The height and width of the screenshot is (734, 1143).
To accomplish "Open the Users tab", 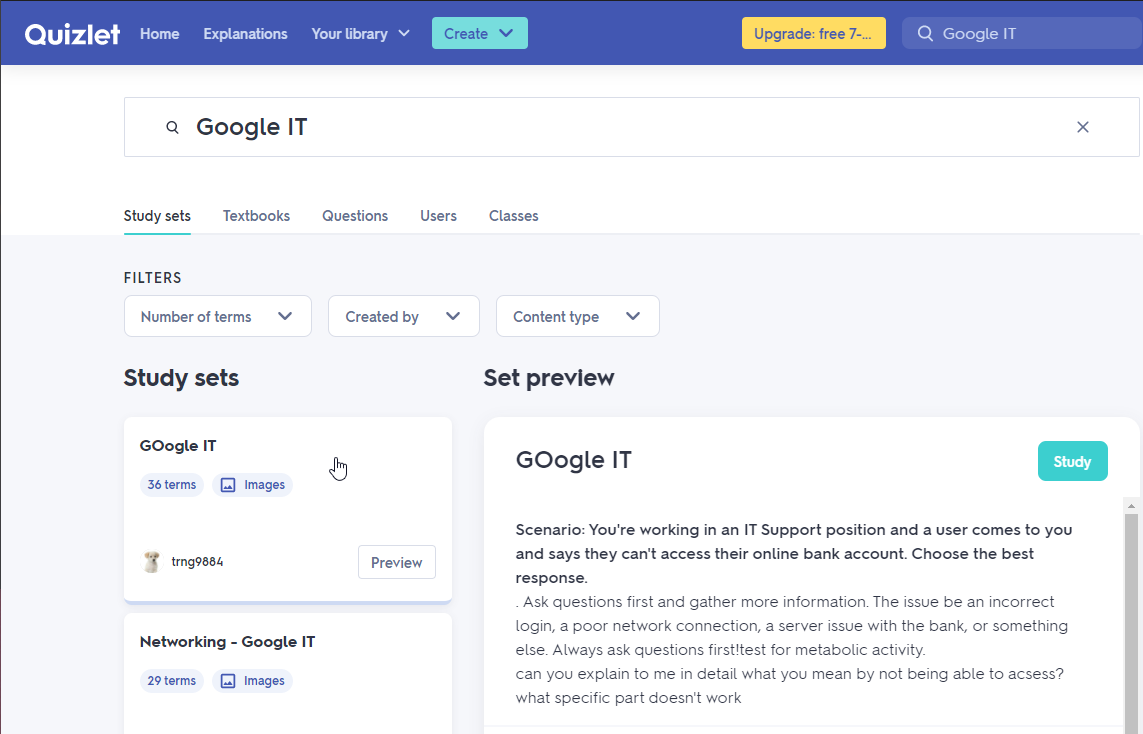I will pyautogui.click(x=438, y=216).
